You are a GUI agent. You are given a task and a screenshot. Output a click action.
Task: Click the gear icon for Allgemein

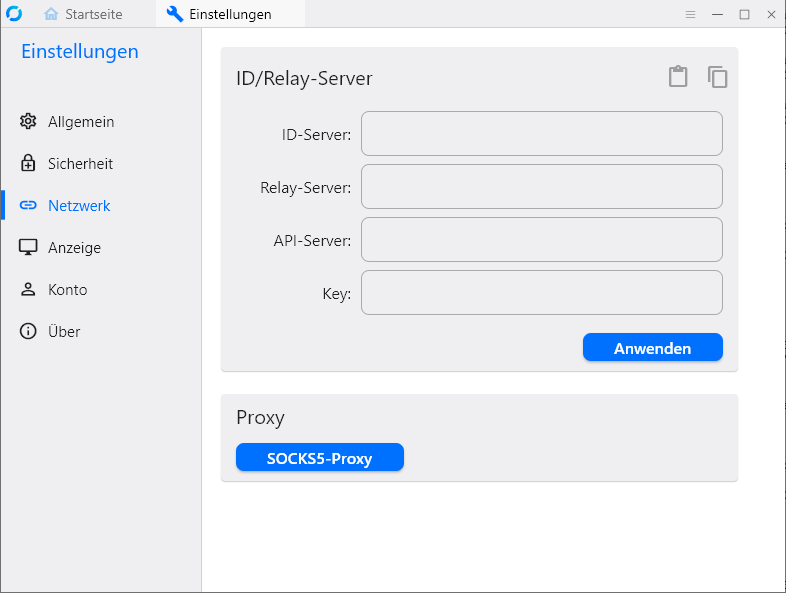[x=28, y=122]
